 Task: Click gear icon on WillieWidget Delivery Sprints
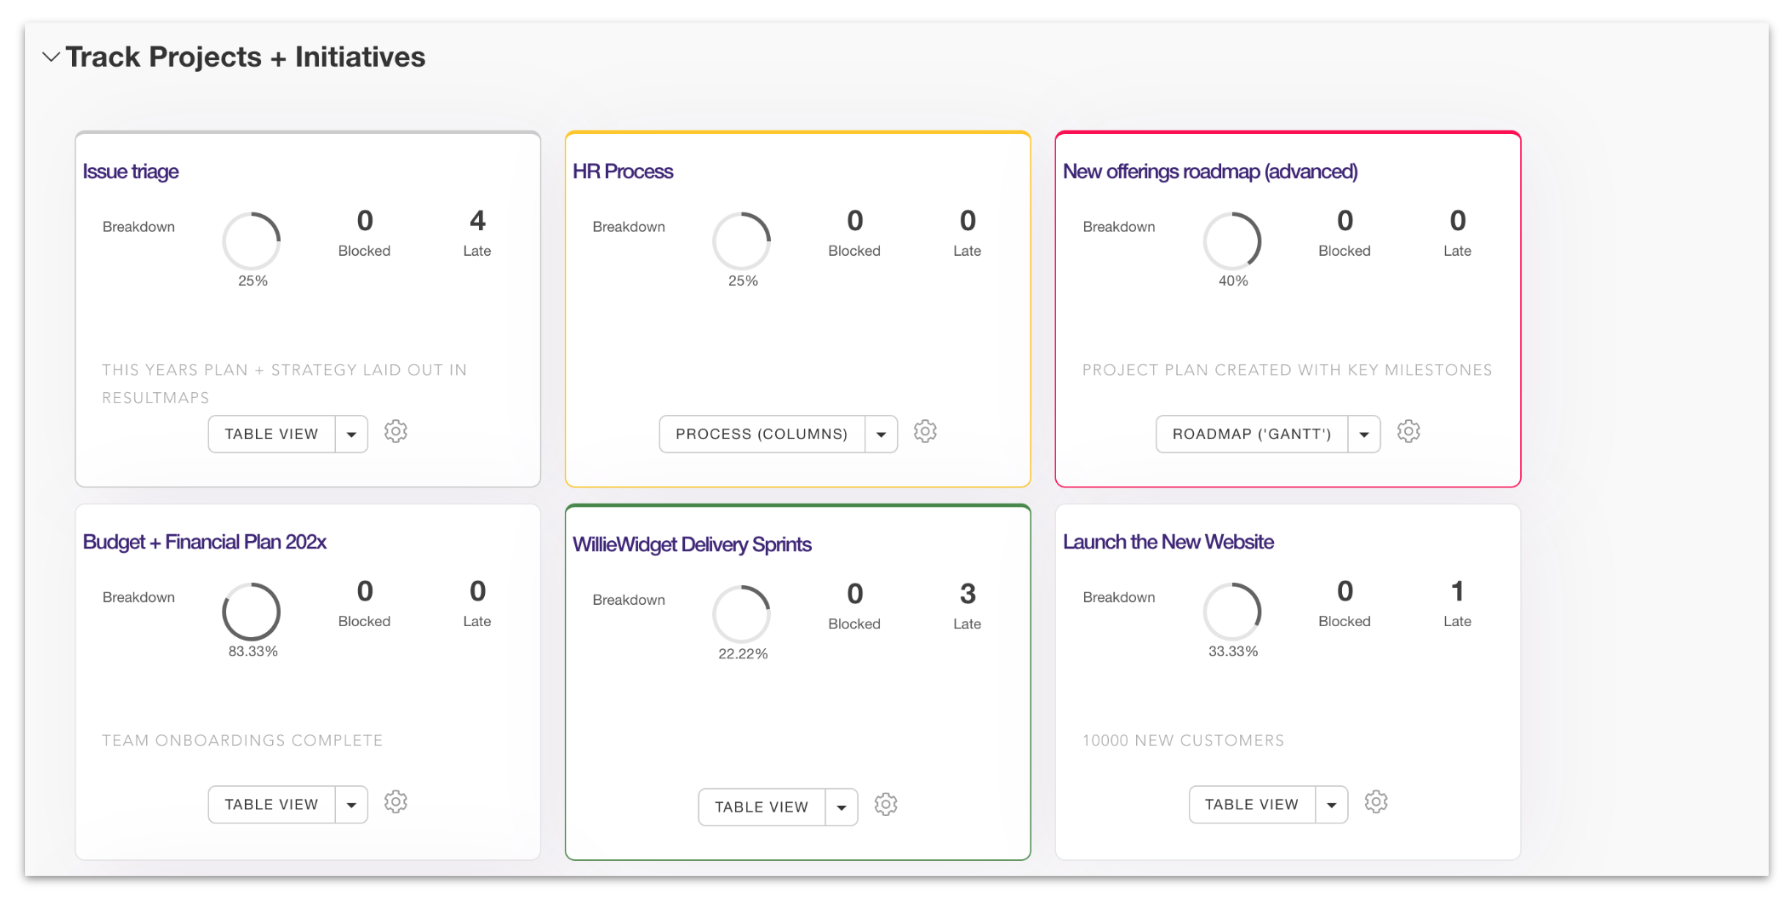885,805
